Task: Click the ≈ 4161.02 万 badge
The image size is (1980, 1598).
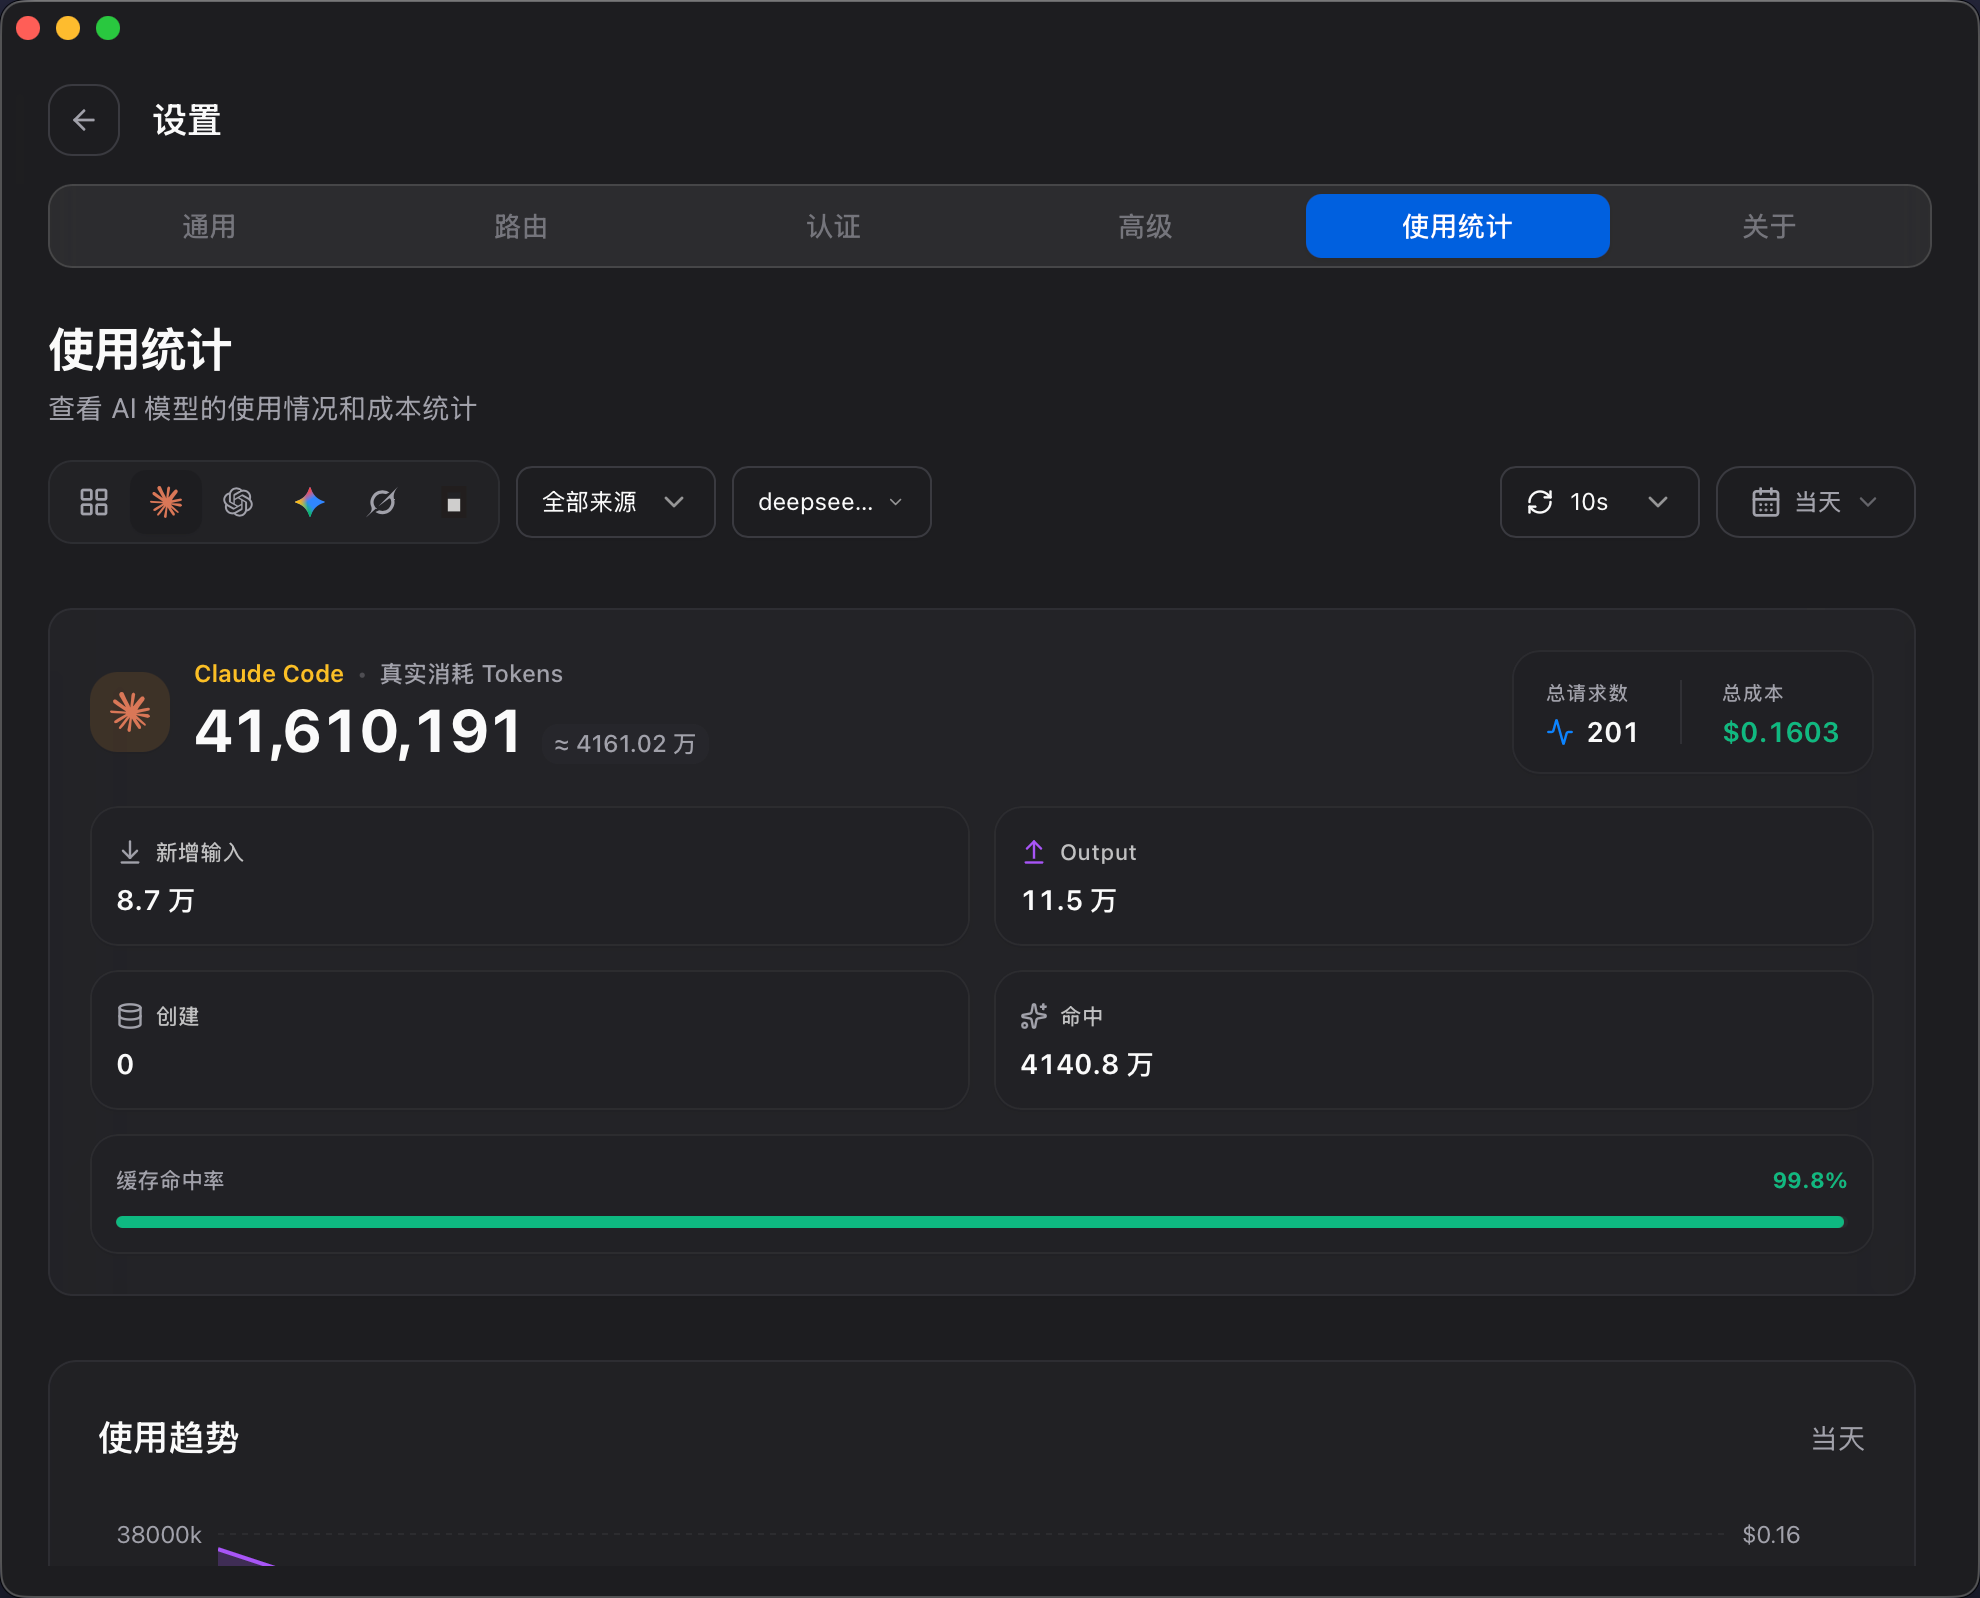Action: tap(625, 744)
